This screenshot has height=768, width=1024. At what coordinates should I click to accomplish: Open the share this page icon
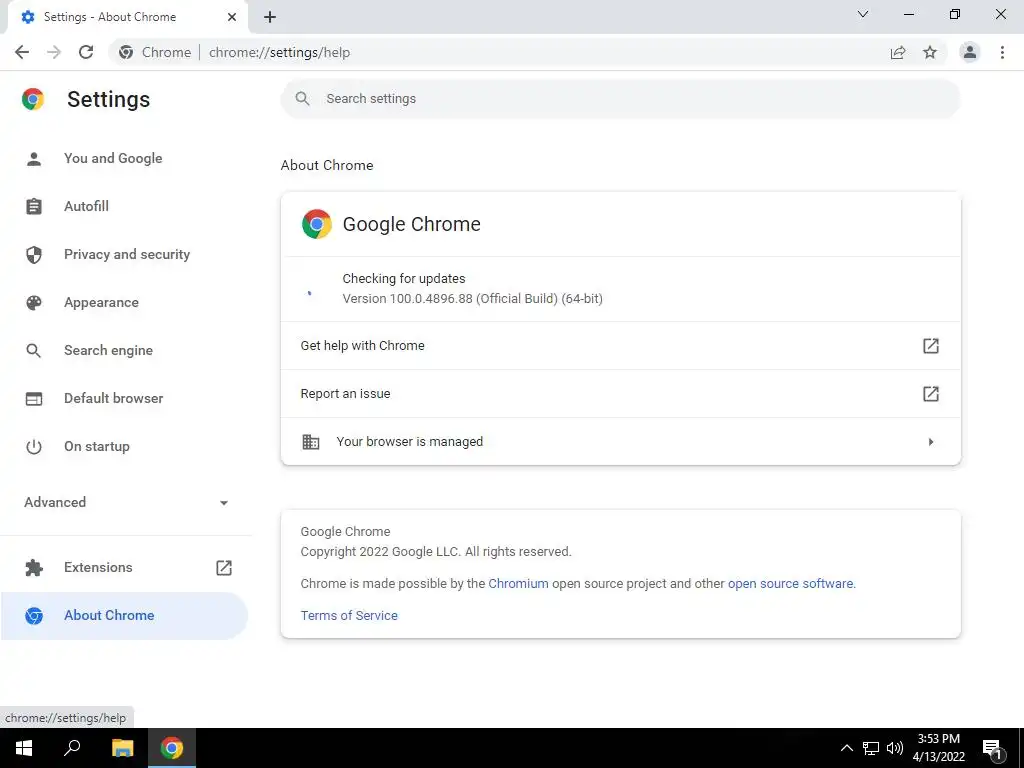tap(898, 52)
